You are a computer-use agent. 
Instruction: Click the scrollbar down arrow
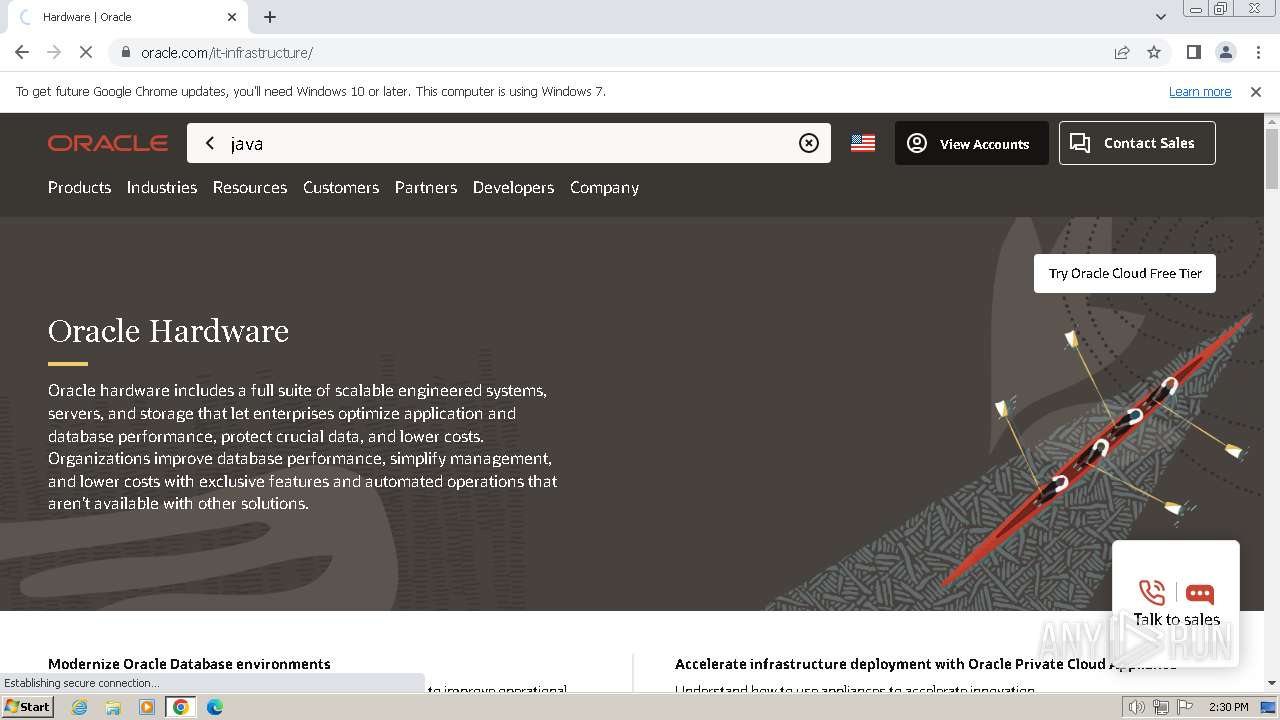point(1272,683)
